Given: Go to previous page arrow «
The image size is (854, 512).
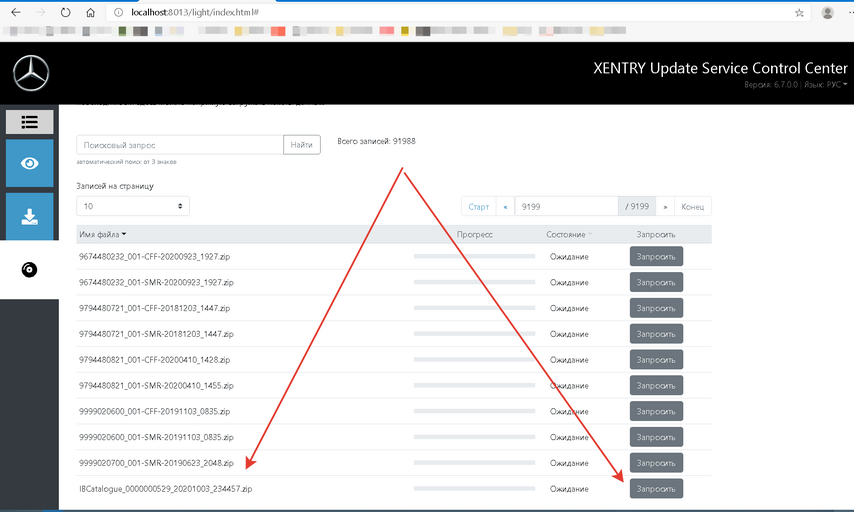Looking at the screenshot, I should [505, 206].
